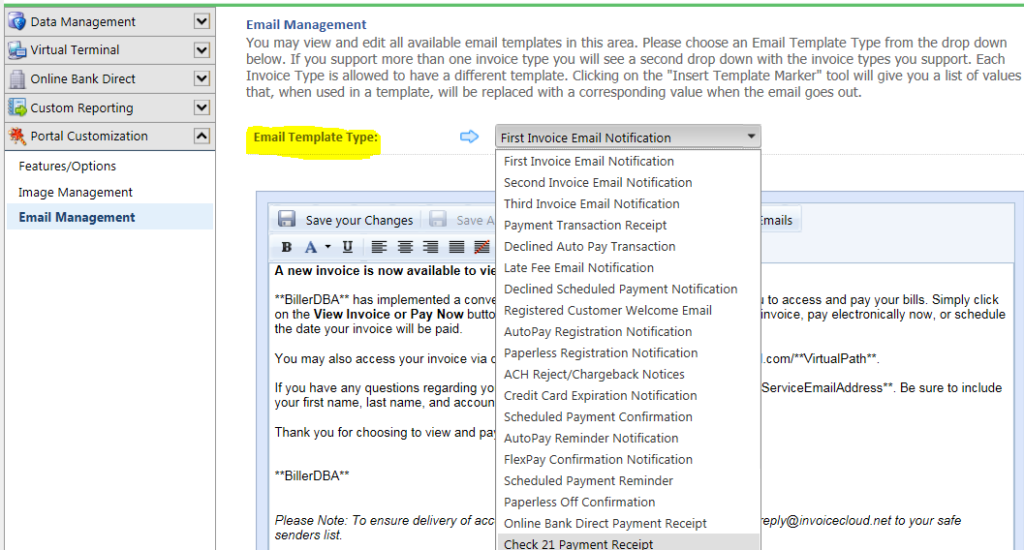Screen dimensions: 1024x550
Task: Collapse the Portal Customization section
Action: 201,136
